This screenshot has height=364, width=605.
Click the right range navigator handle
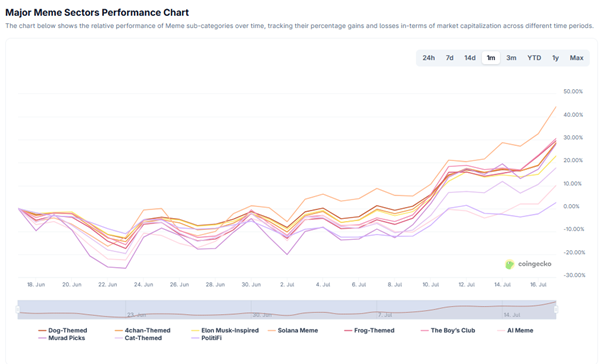coord(556,310)
